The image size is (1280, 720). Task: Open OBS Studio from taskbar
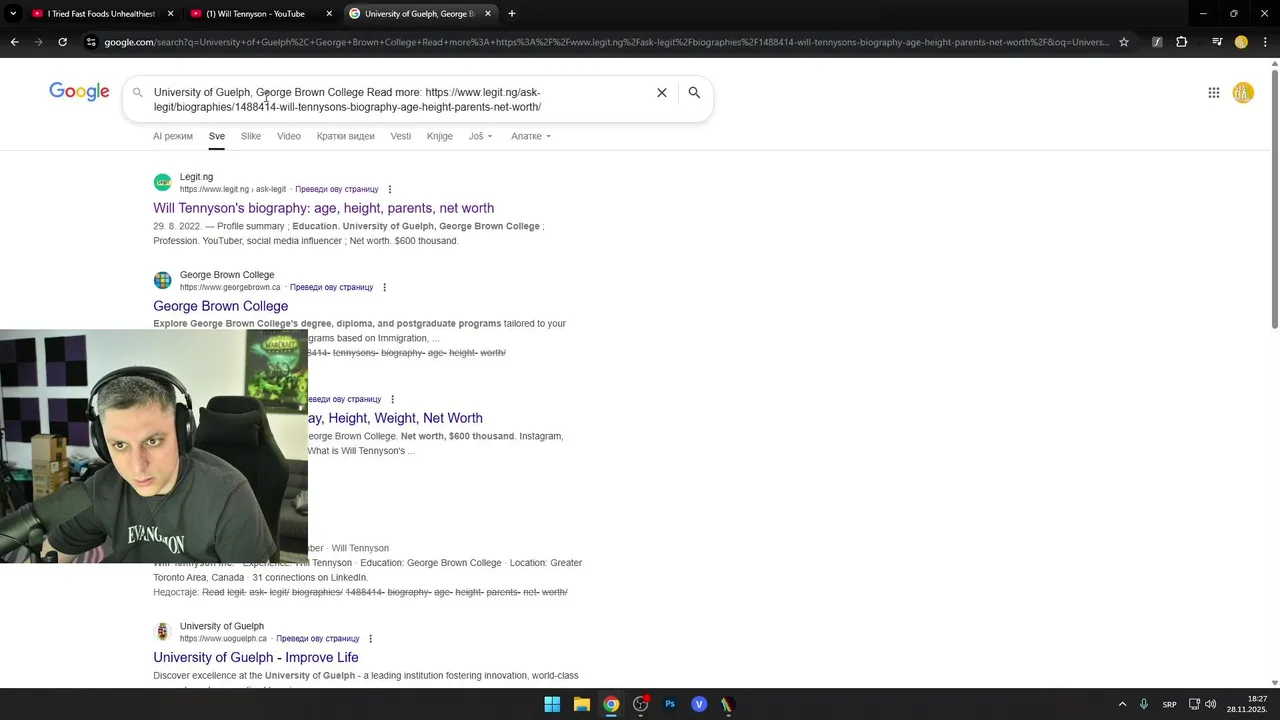[640, 704]
